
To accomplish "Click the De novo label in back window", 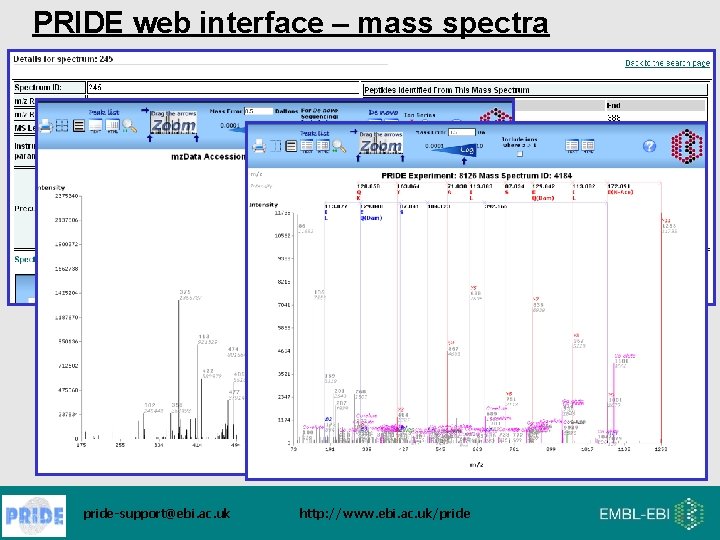I will pos(383,112).
